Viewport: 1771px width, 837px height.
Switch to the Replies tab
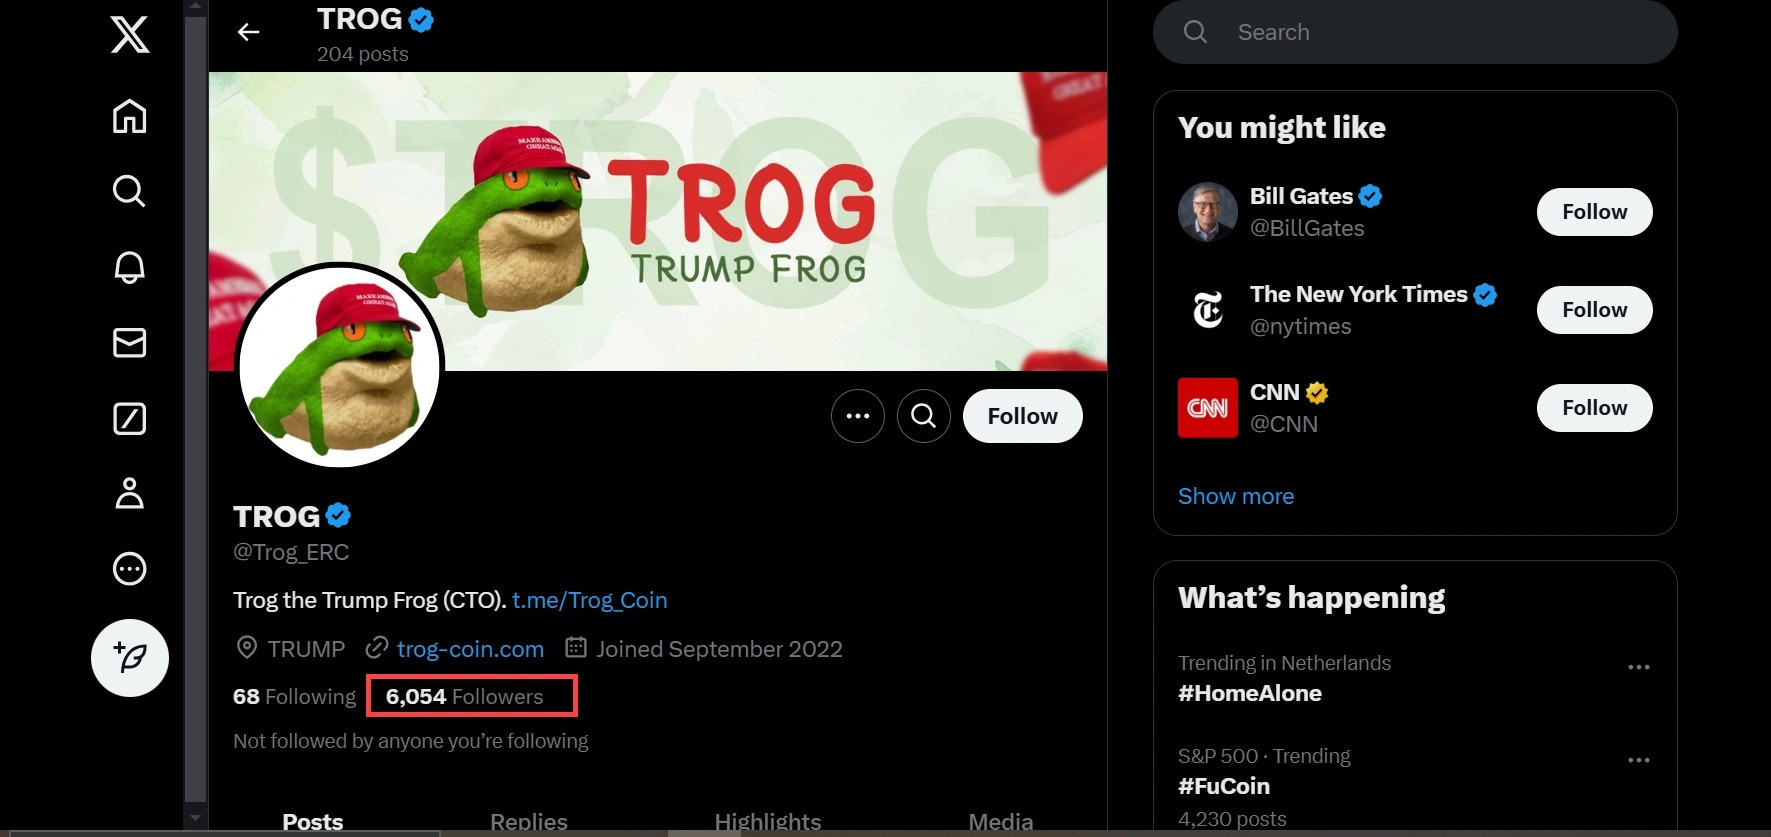[x=528, y=822]
